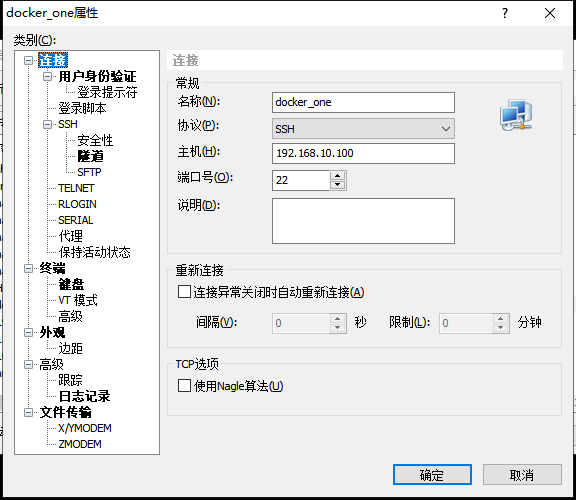Image resolution: width=576 pixels, height=500 pixels.
Task: Collapse the 用户身份验证 tree node
Action: (x=47, y=76)
